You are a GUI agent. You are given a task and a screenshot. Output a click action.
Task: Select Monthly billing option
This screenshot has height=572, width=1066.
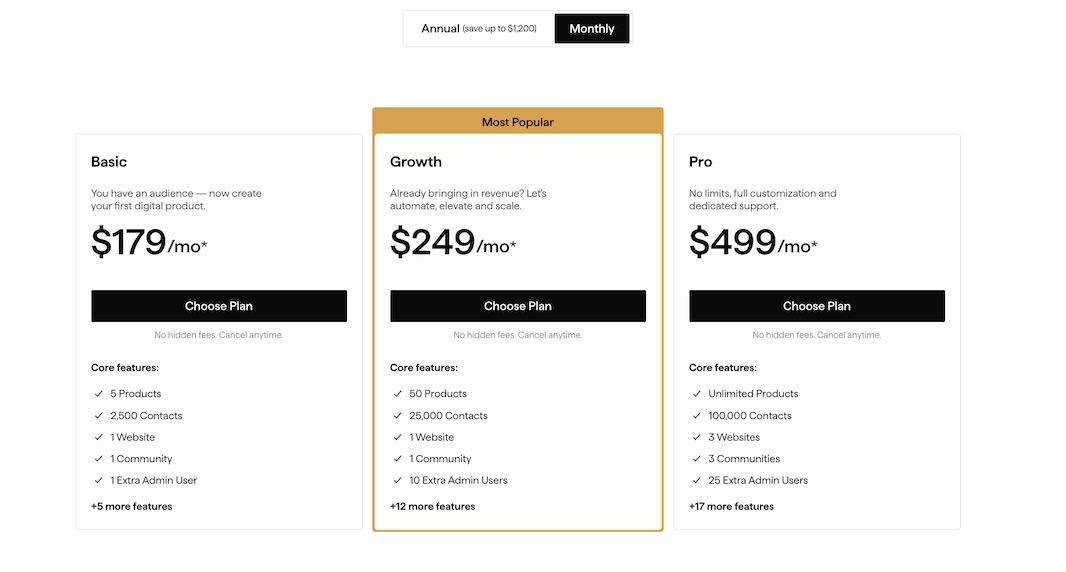tap(592, 29)
